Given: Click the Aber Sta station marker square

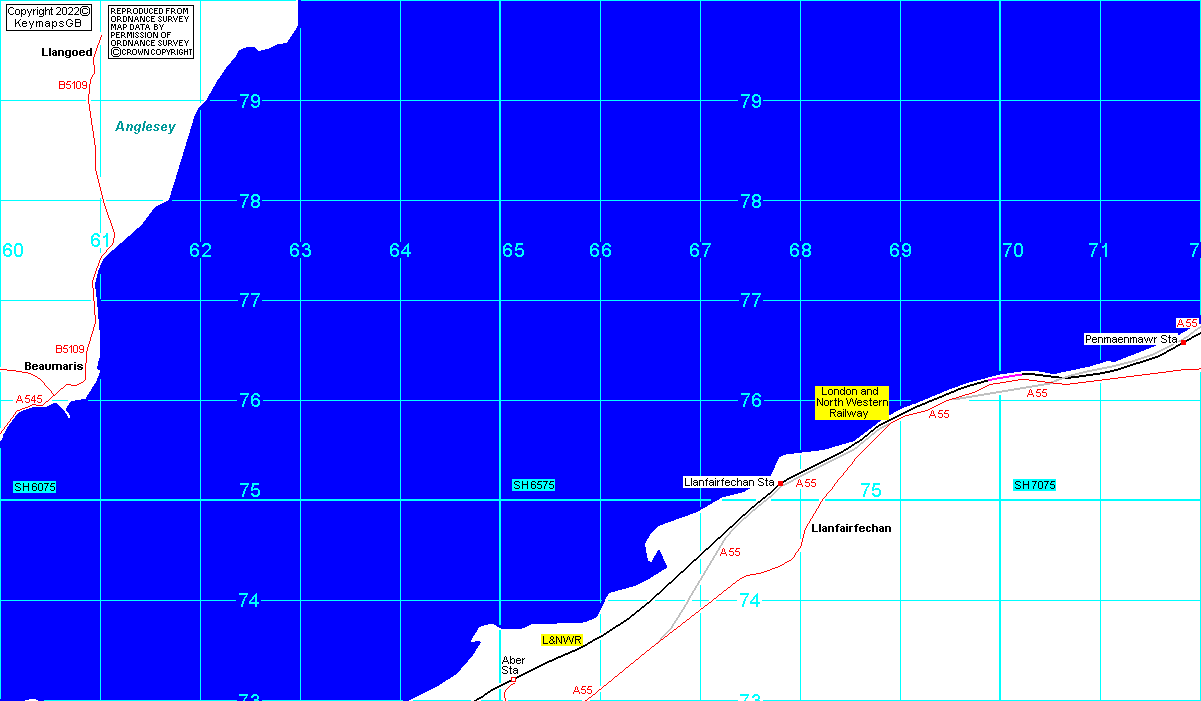Looking at the screenshot, I should pyautogui.click(x=513, y=680).
